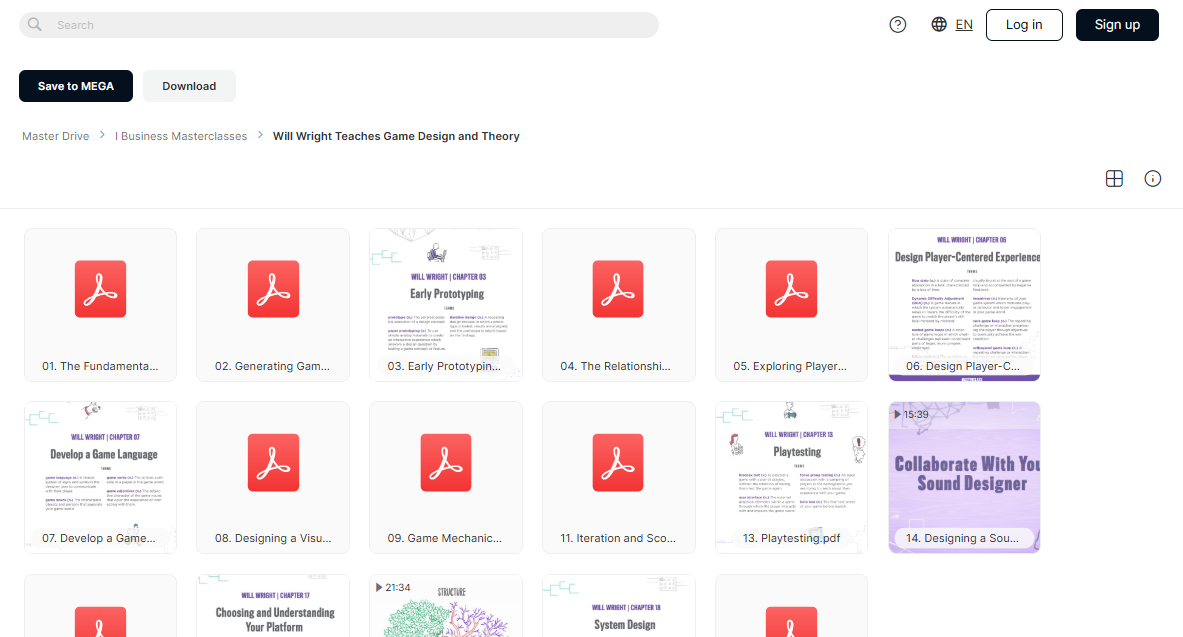Focus the Search input field
1183x637 pixels.
tap(339, 25)
